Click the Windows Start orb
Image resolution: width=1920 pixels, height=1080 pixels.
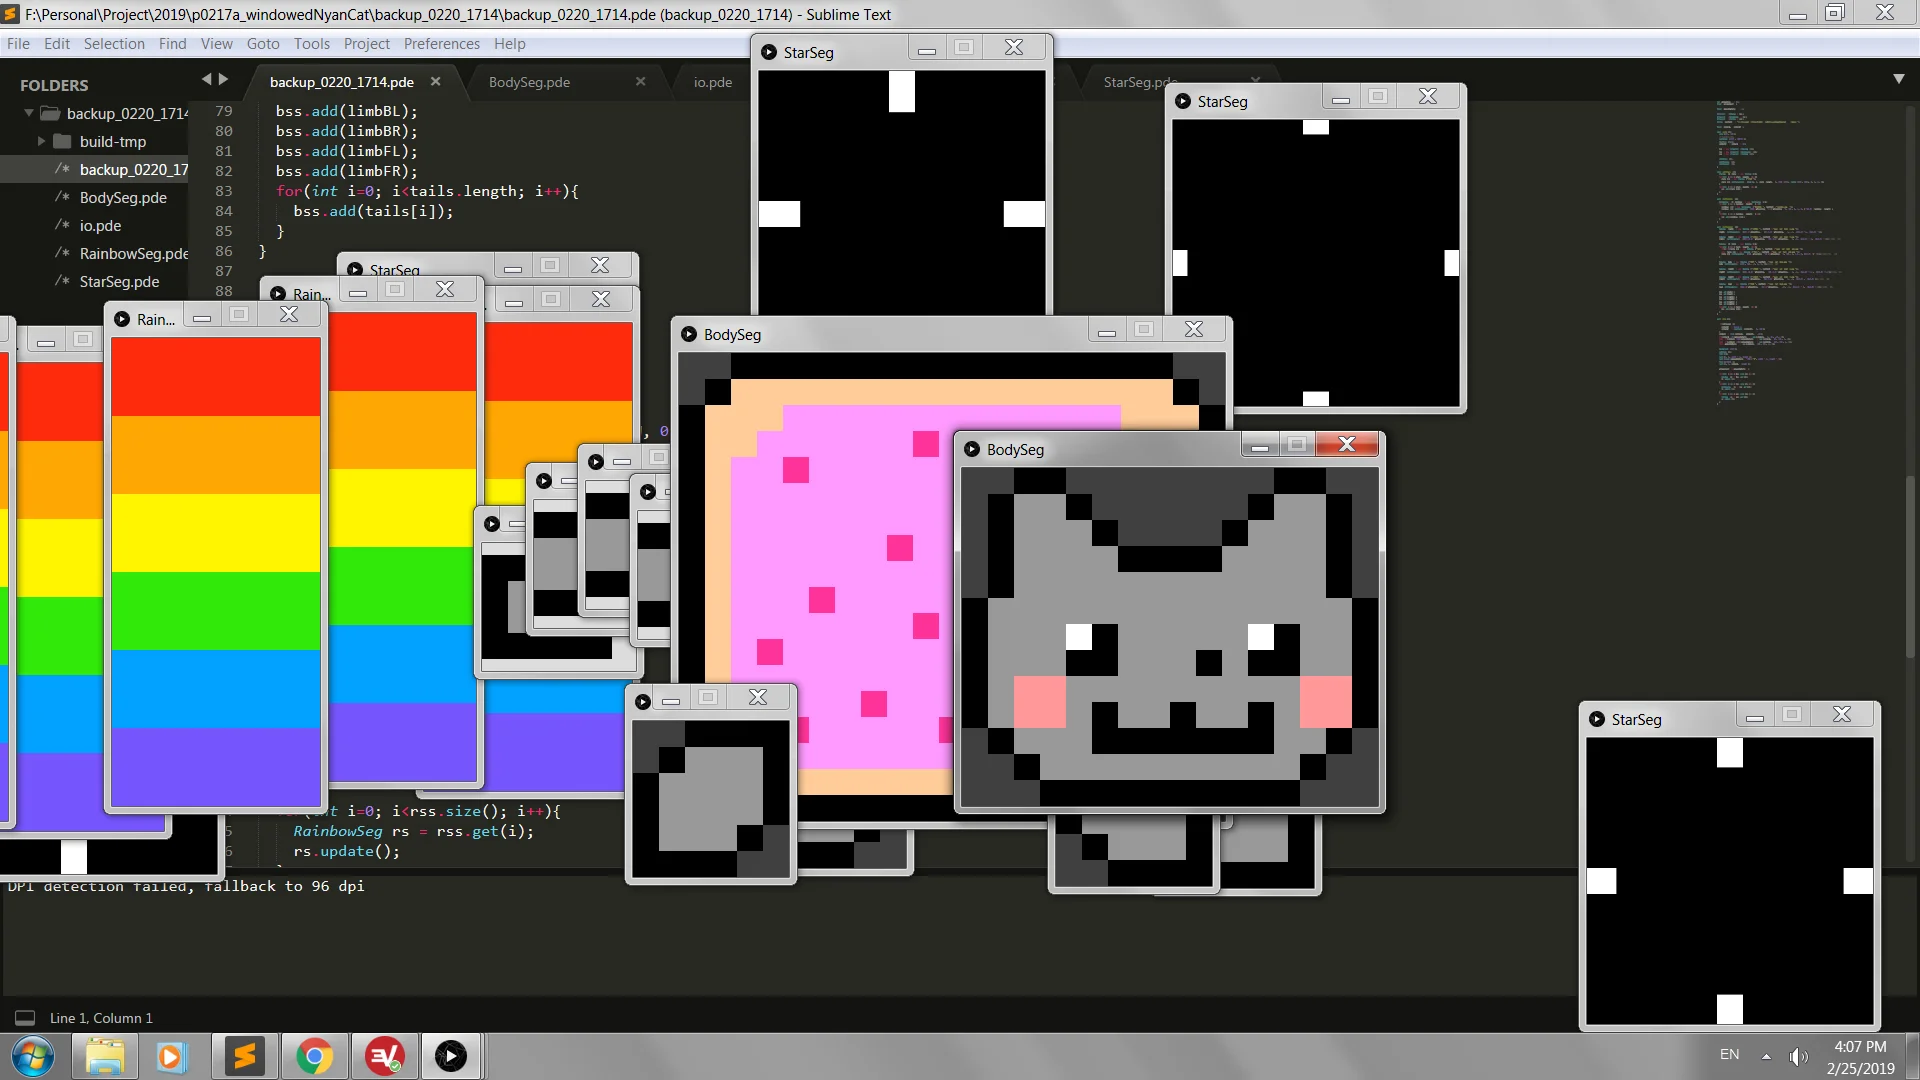tap(33, 1056)
